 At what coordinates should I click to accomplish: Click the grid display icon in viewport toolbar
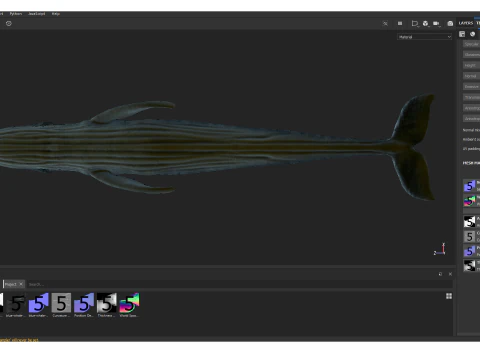point(400,23)
